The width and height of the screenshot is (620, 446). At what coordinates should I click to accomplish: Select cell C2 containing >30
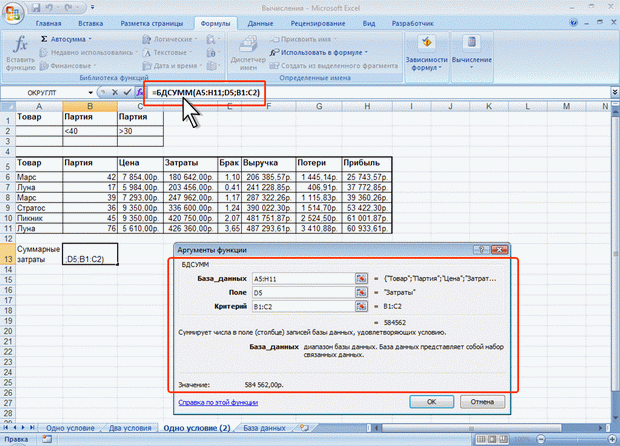[140, 131]
